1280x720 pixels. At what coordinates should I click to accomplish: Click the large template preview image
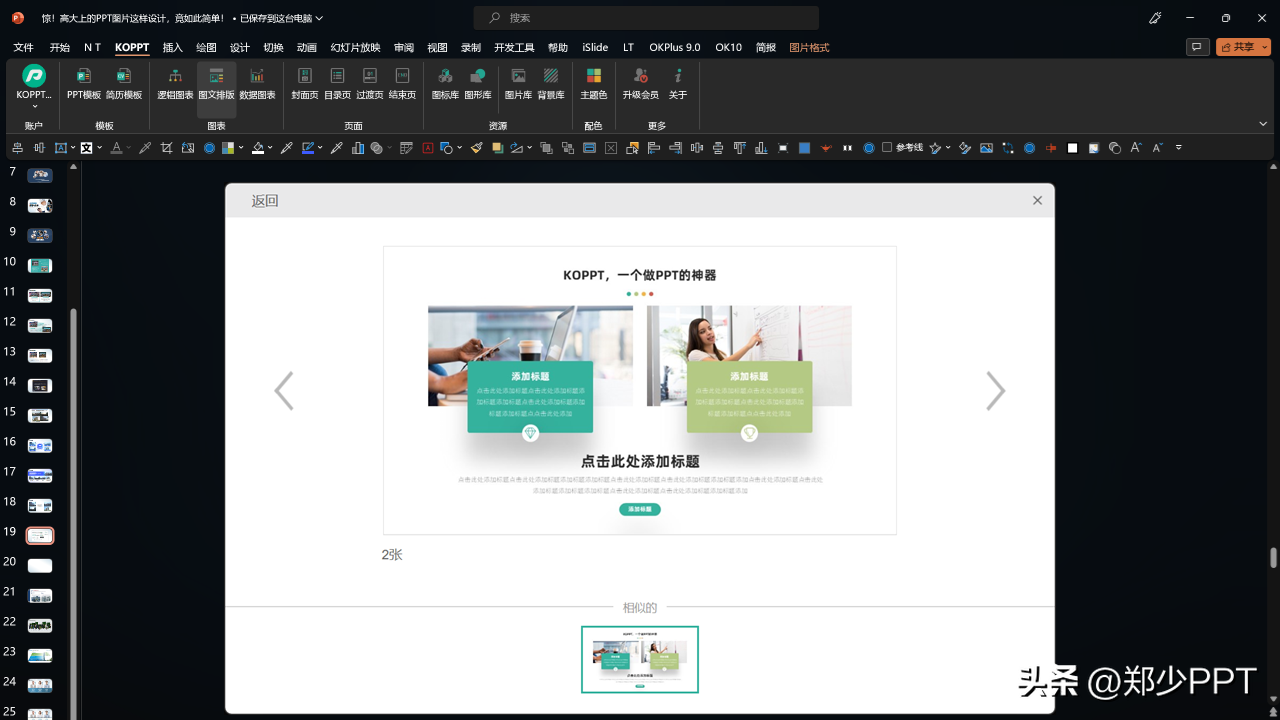tap(640, 390)
